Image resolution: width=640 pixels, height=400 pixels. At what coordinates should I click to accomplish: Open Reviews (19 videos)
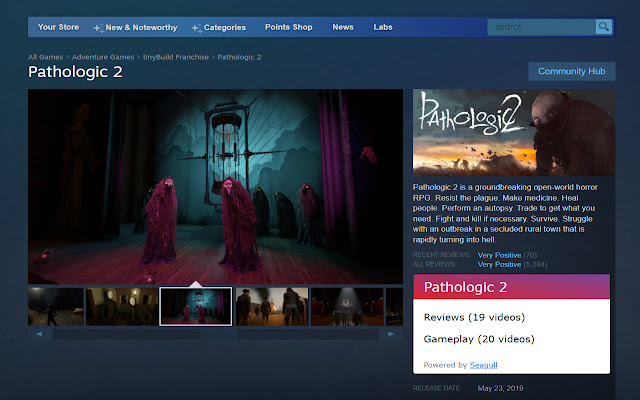coord(474,317)
